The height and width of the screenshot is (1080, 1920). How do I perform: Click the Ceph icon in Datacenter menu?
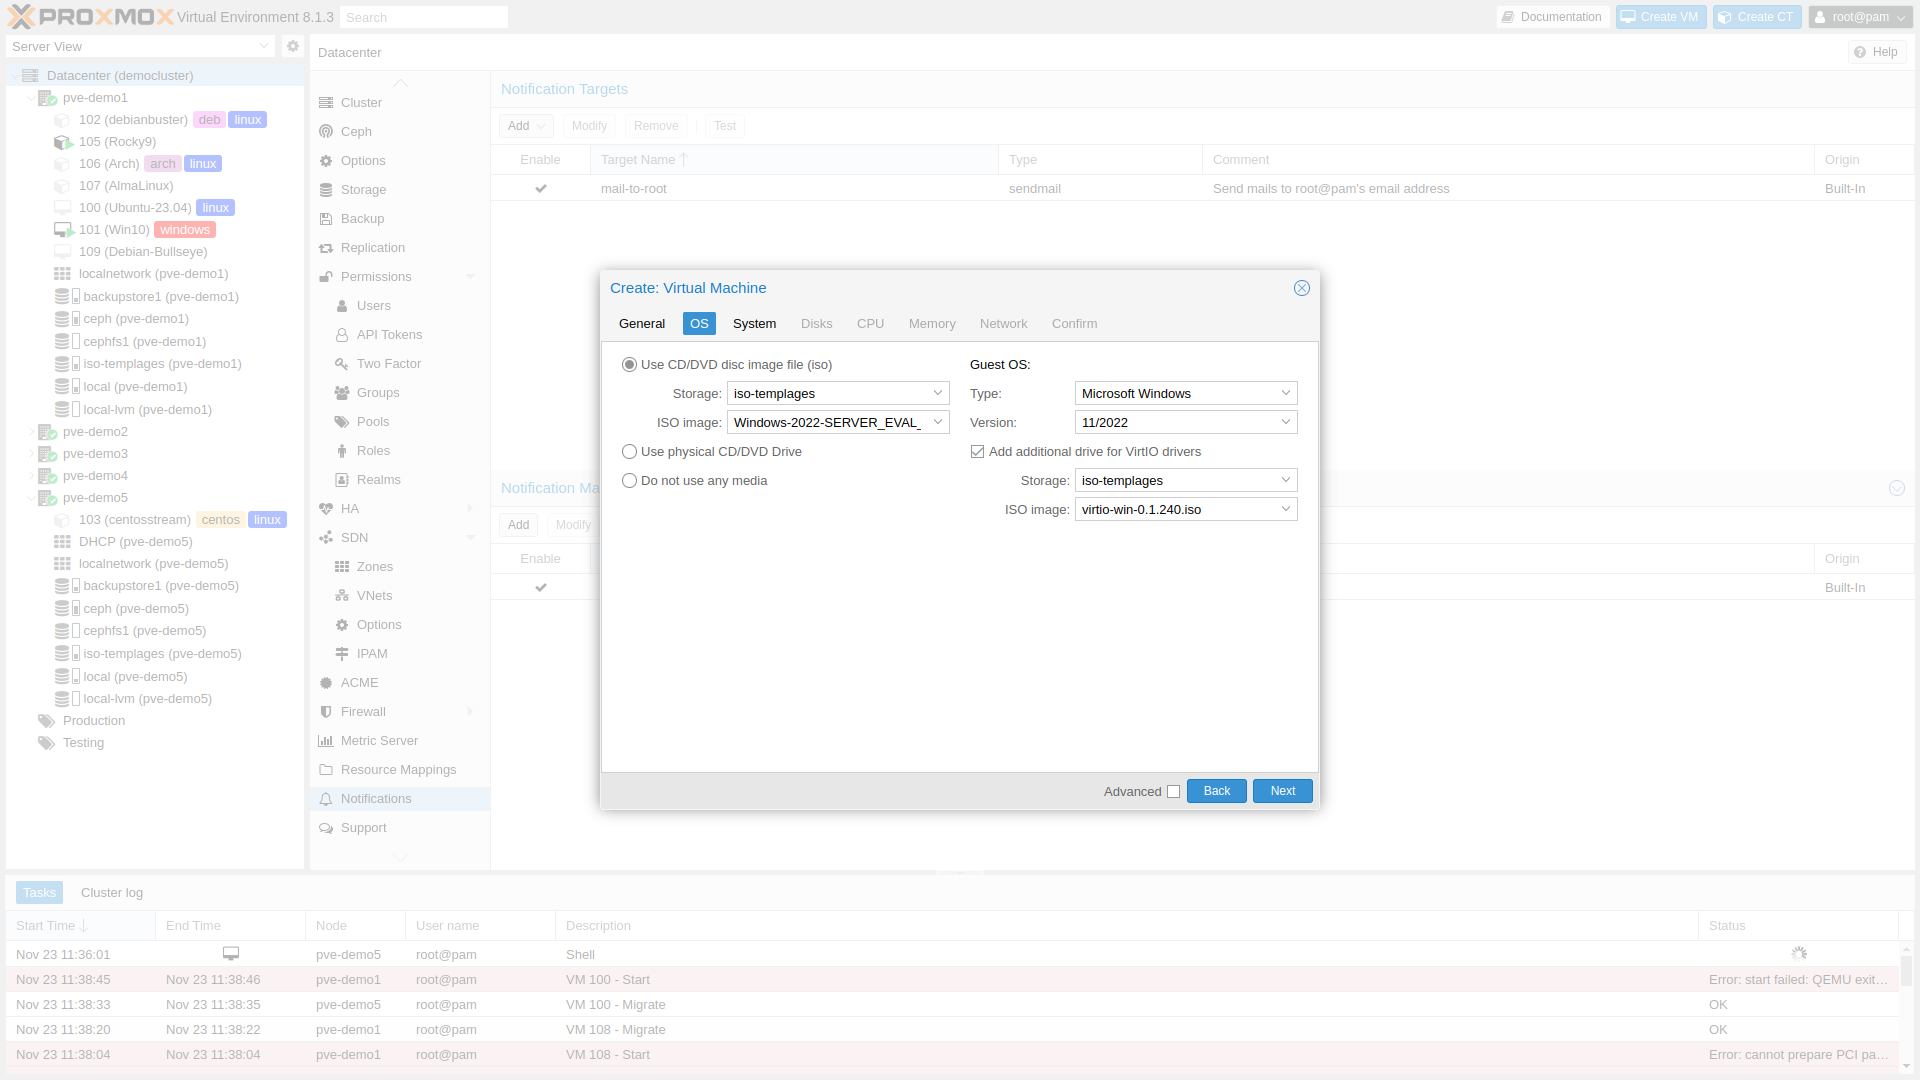pyautogui.click(x=326, y=132)
